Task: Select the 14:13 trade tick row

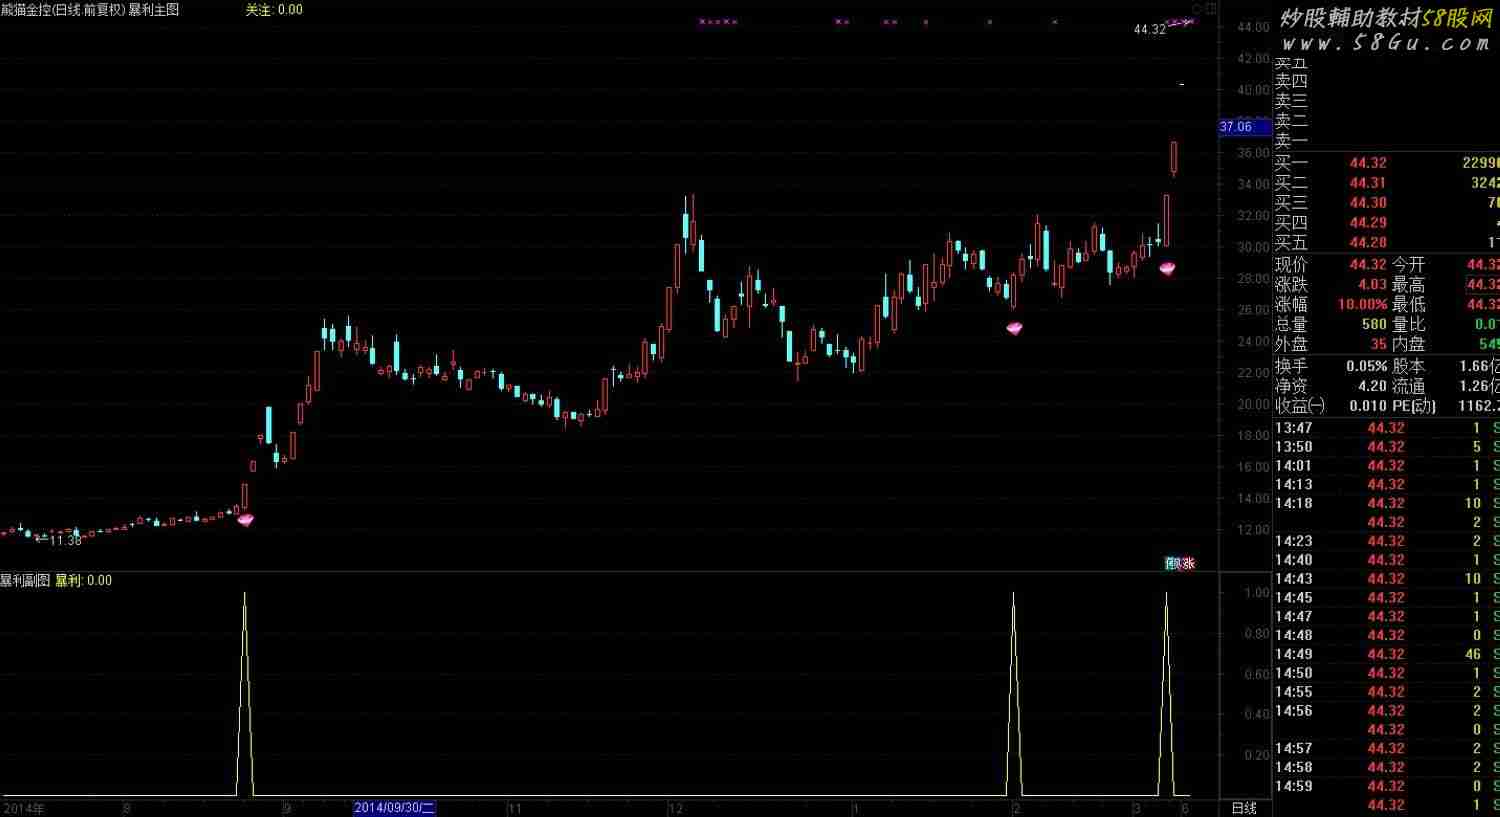Action: 1387,485
